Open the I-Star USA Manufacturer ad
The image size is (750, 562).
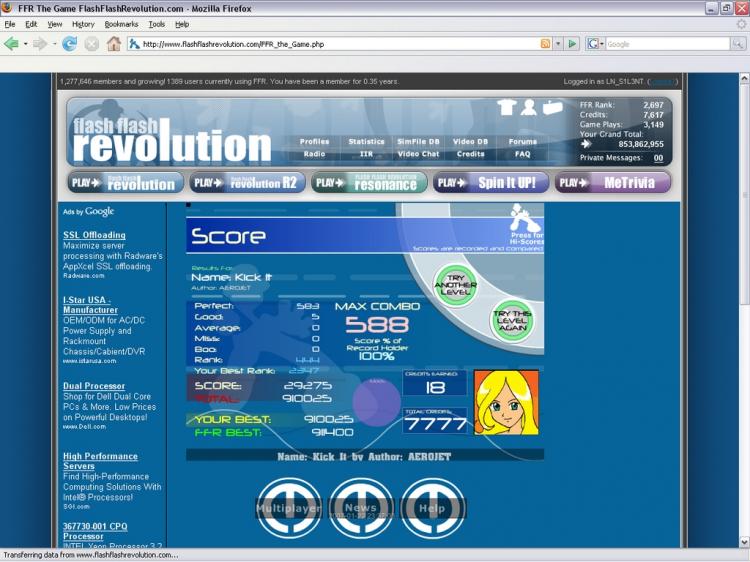[x=90, y=305]
